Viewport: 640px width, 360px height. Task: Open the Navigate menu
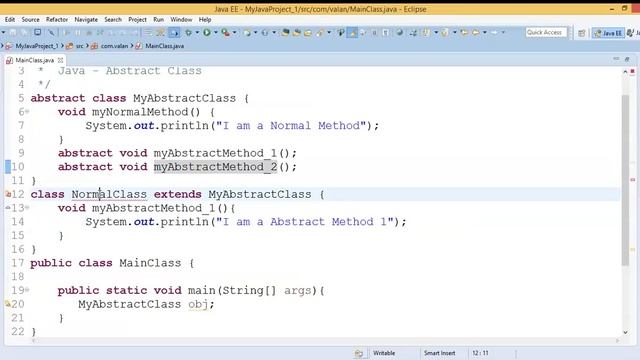(x=86, y=20)
